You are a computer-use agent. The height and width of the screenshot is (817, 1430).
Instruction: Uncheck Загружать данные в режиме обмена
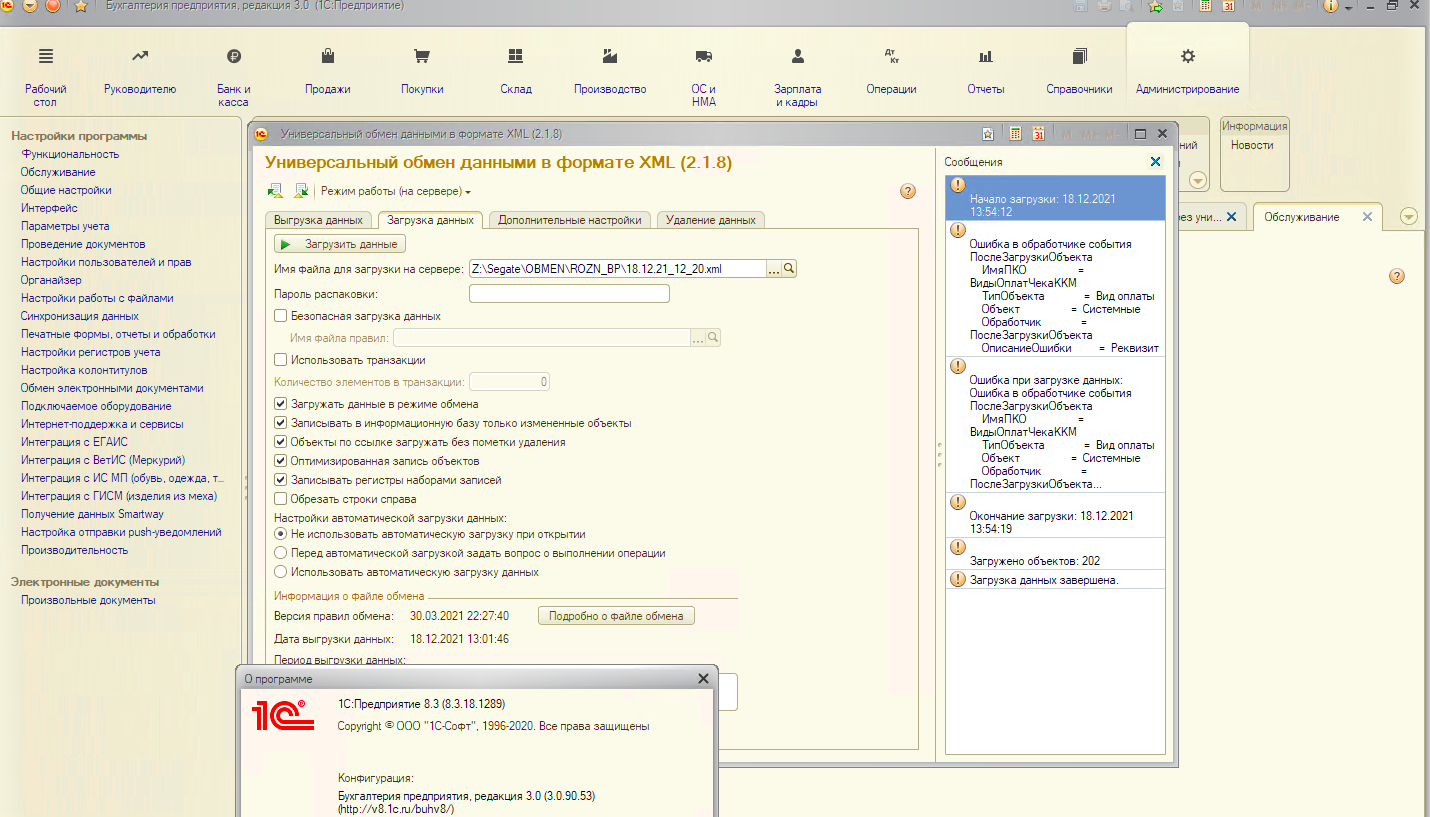coord(281,404)
